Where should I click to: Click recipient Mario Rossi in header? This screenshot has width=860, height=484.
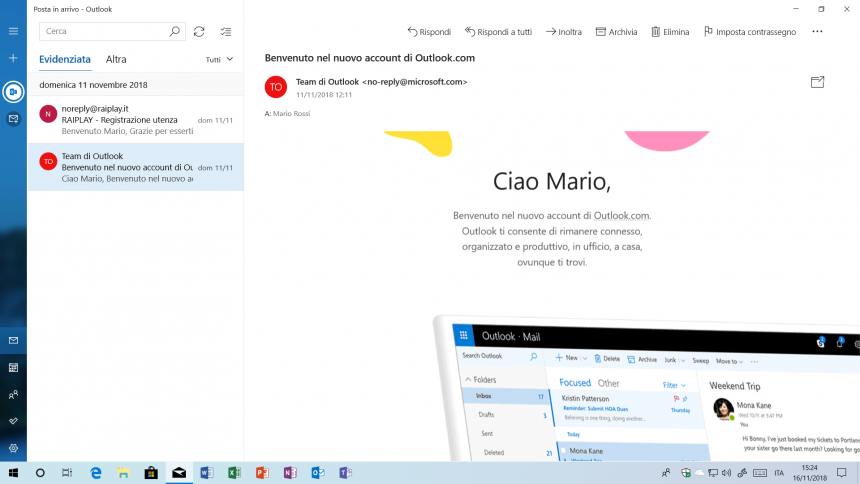(x=291, y=114)
